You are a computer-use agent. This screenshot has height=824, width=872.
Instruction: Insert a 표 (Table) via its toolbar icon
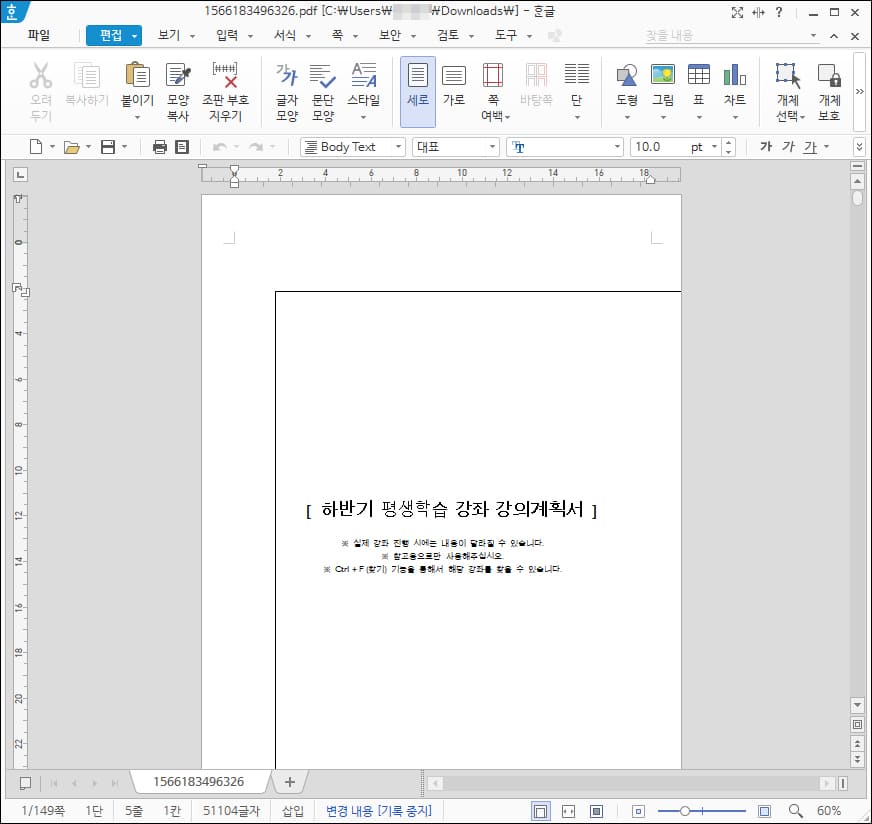[x=699, y=85]
